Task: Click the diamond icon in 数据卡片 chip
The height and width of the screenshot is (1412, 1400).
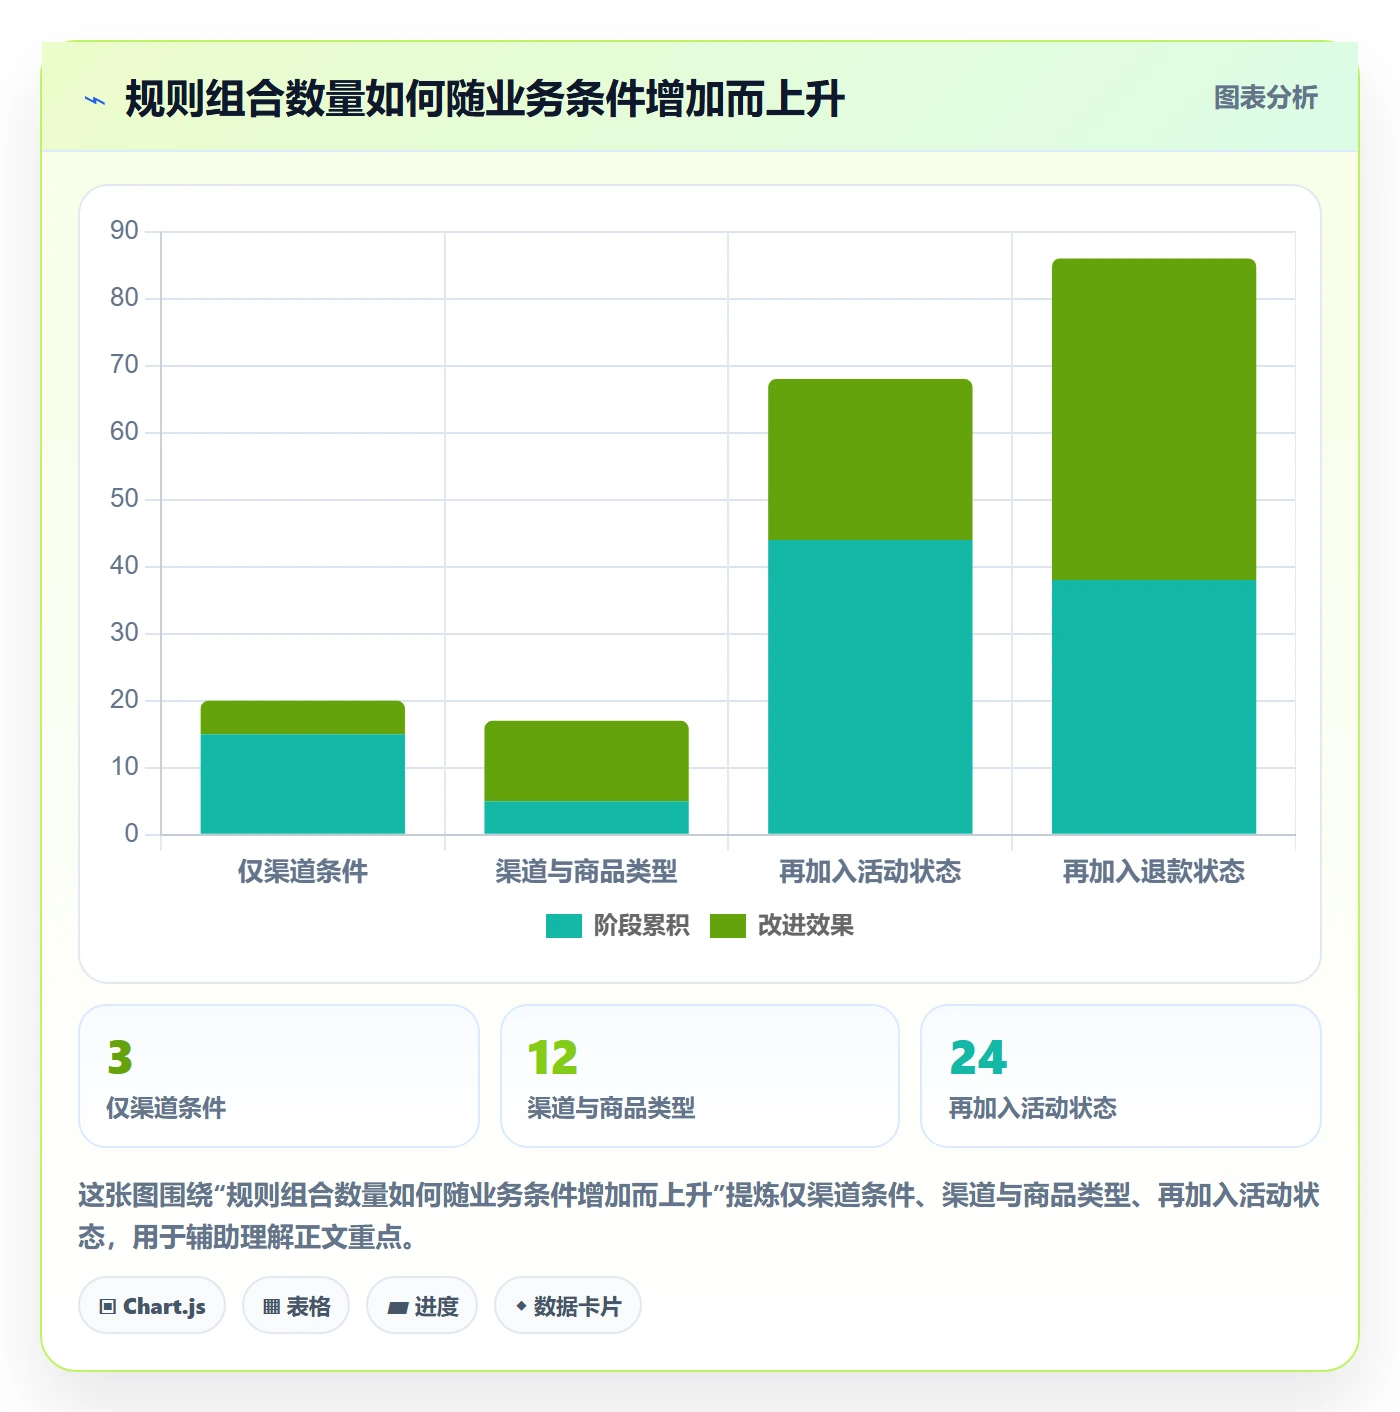Action: click(x=521, y=1306)
